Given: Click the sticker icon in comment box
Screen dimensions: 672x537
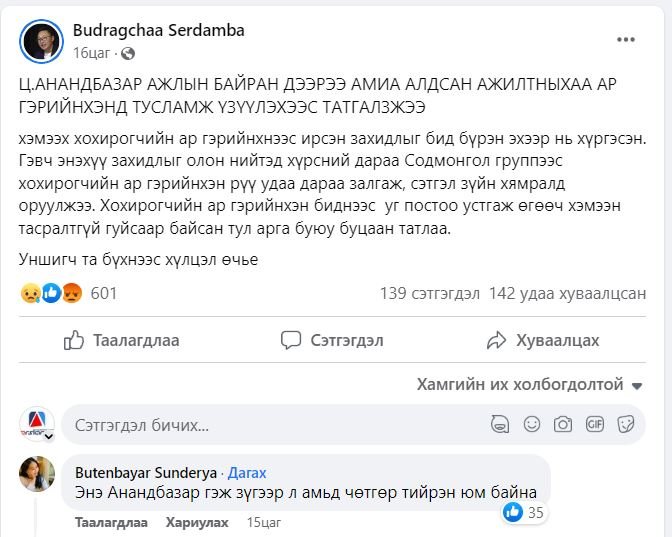Looking at the screenshot, I should (626, 424).
